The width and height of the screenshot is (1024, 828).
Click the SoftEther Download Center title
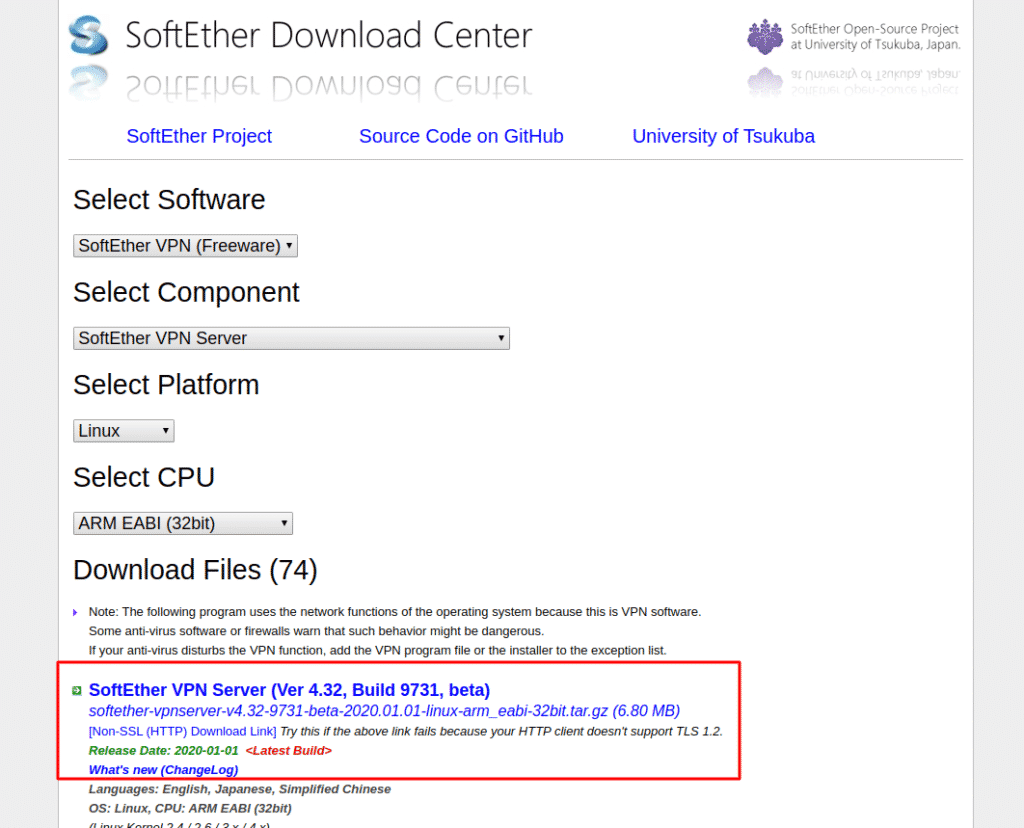click(328, 35)
